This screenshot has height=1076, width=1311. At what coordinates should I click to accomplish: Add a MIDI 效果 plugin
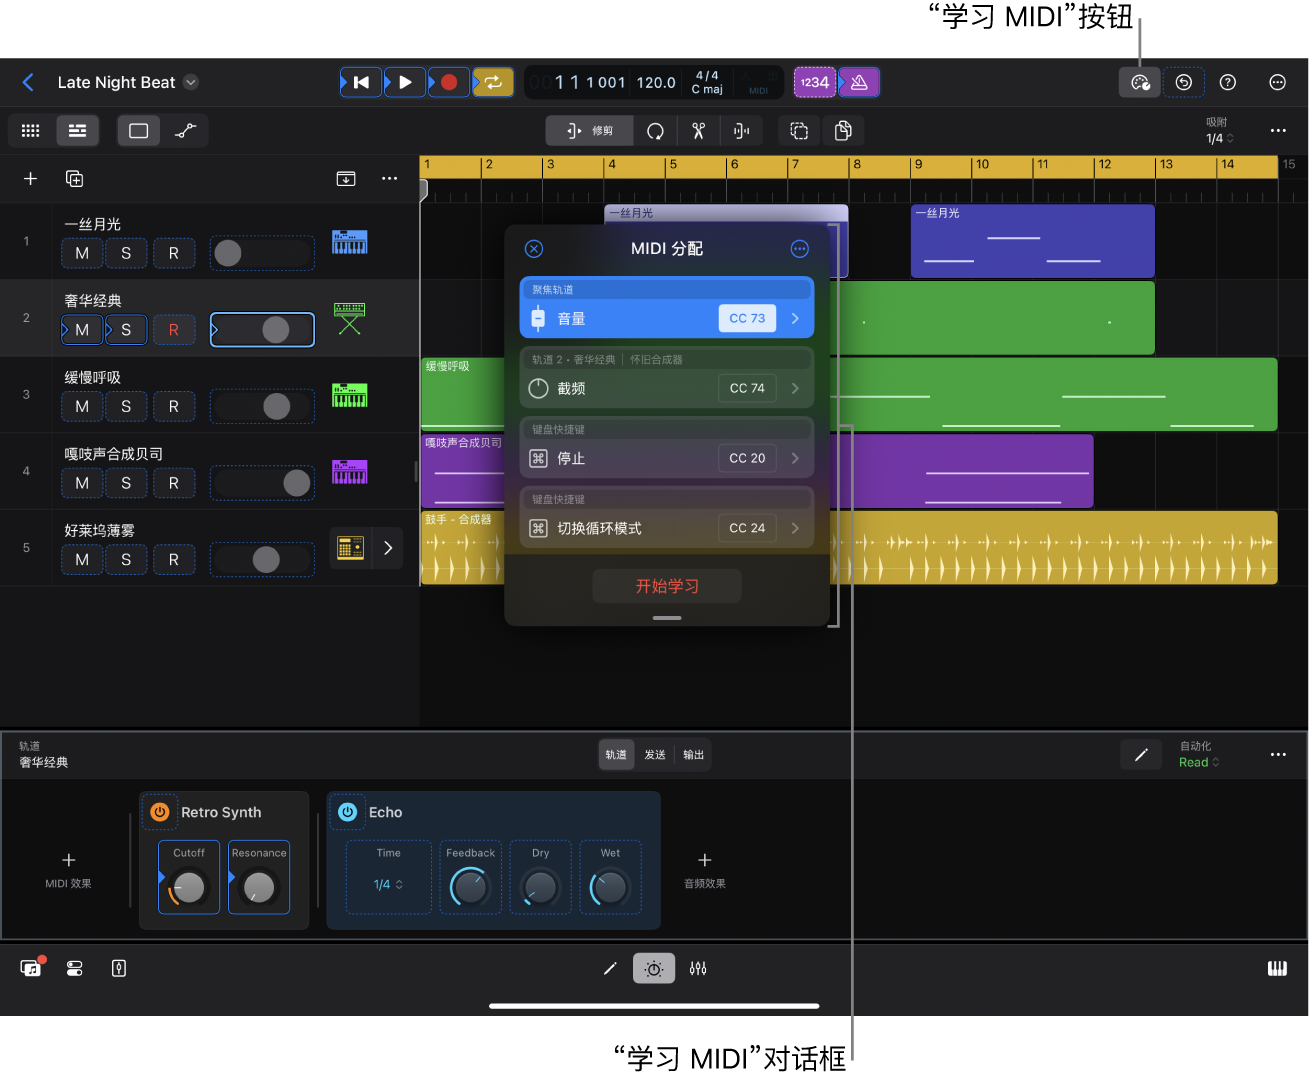tap(68, 868)
